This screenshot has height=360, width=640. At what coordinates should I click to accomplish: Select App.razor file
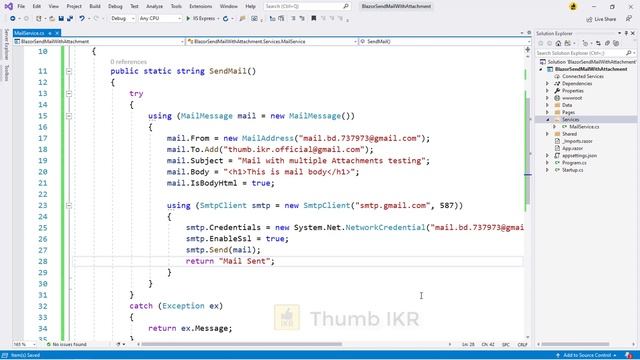point(572,149)
